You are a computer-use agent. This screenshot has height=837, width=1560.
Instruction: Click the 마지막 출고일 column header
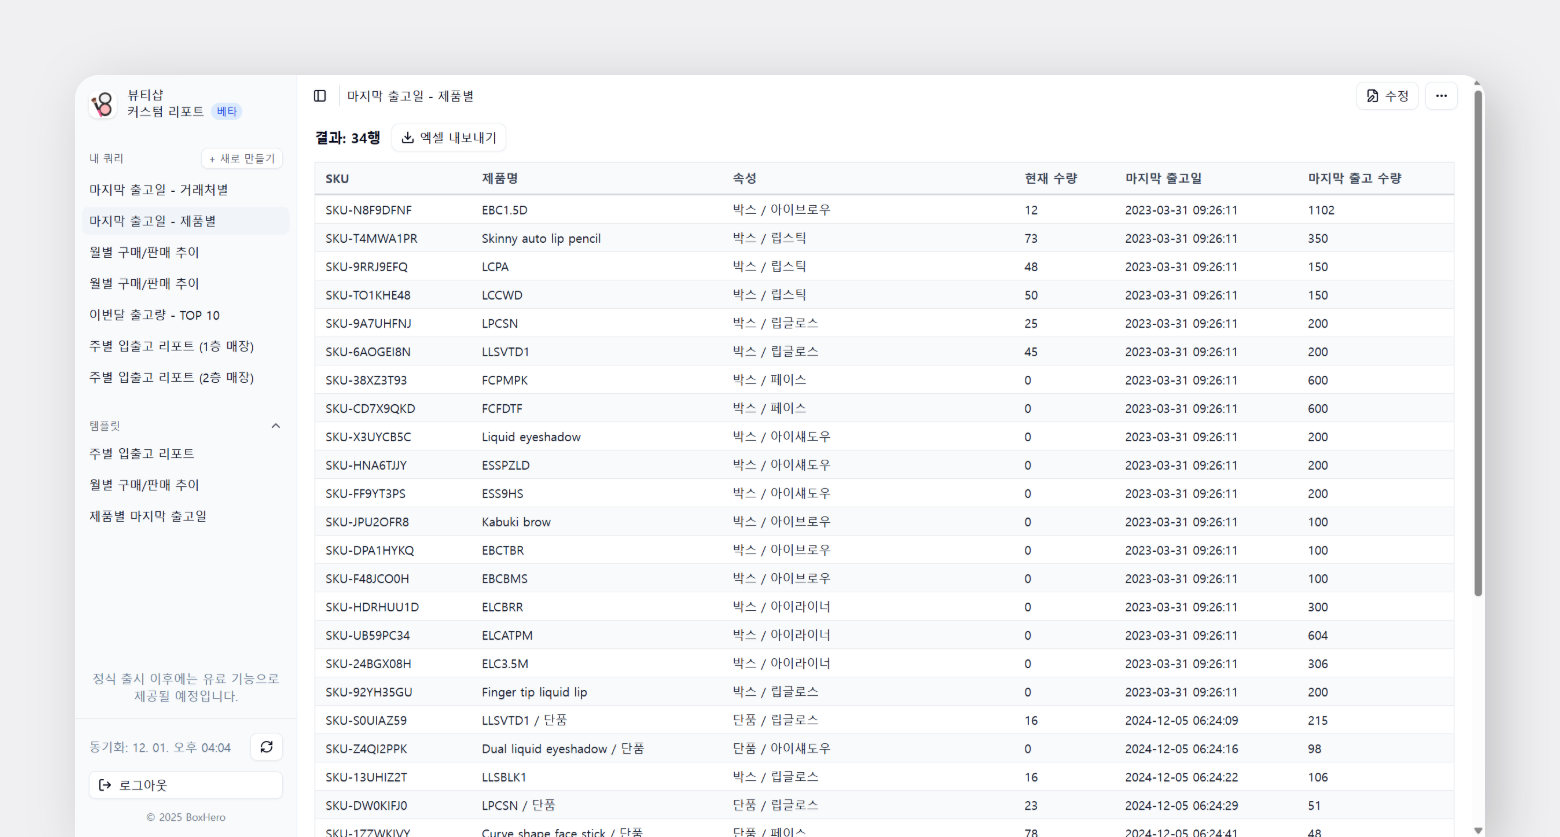coord(1163,179)
